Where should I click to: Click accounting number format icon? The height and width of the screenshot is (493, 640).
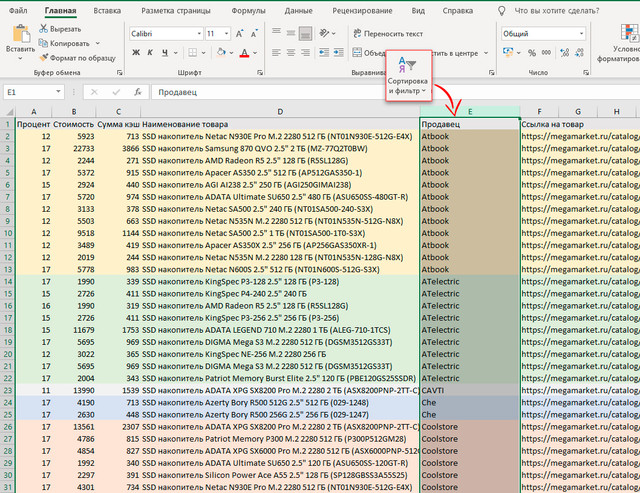click(x=508, y=52)
